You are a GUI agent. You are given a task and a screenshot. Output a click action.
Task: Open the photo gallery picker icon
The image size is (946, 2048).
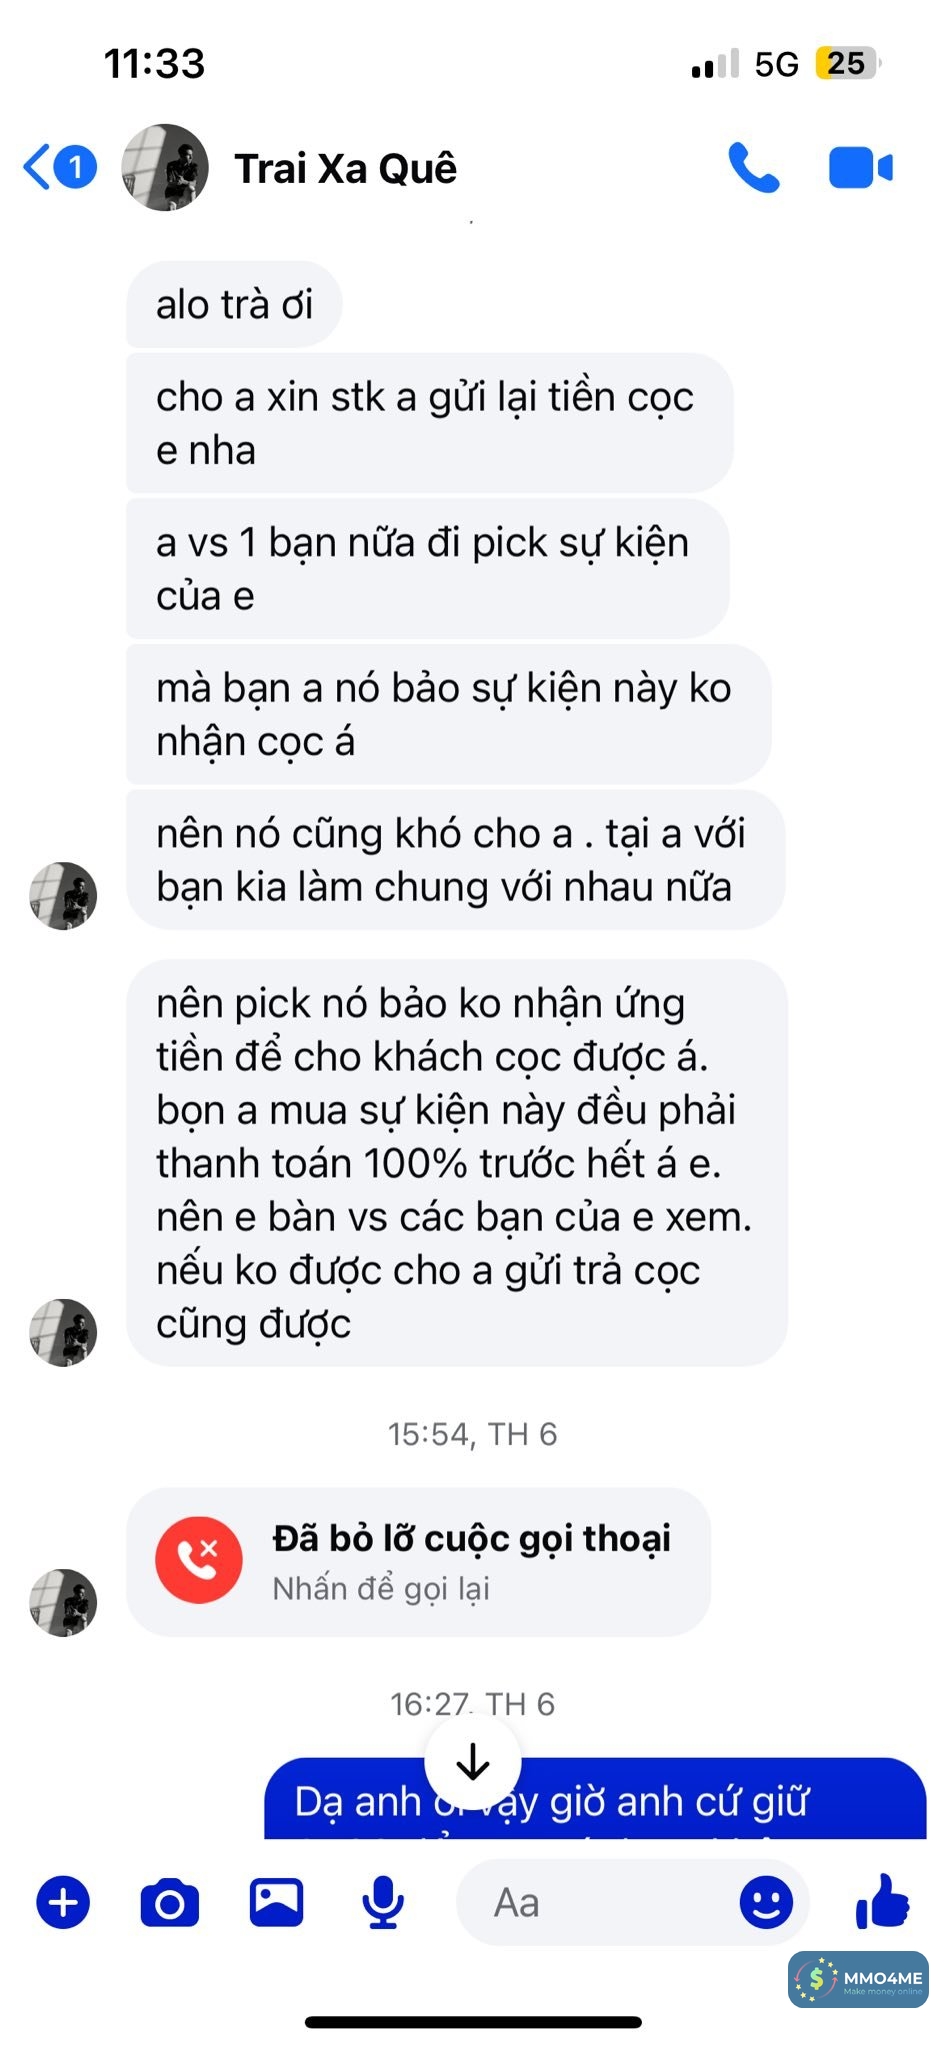[276, 1901]
